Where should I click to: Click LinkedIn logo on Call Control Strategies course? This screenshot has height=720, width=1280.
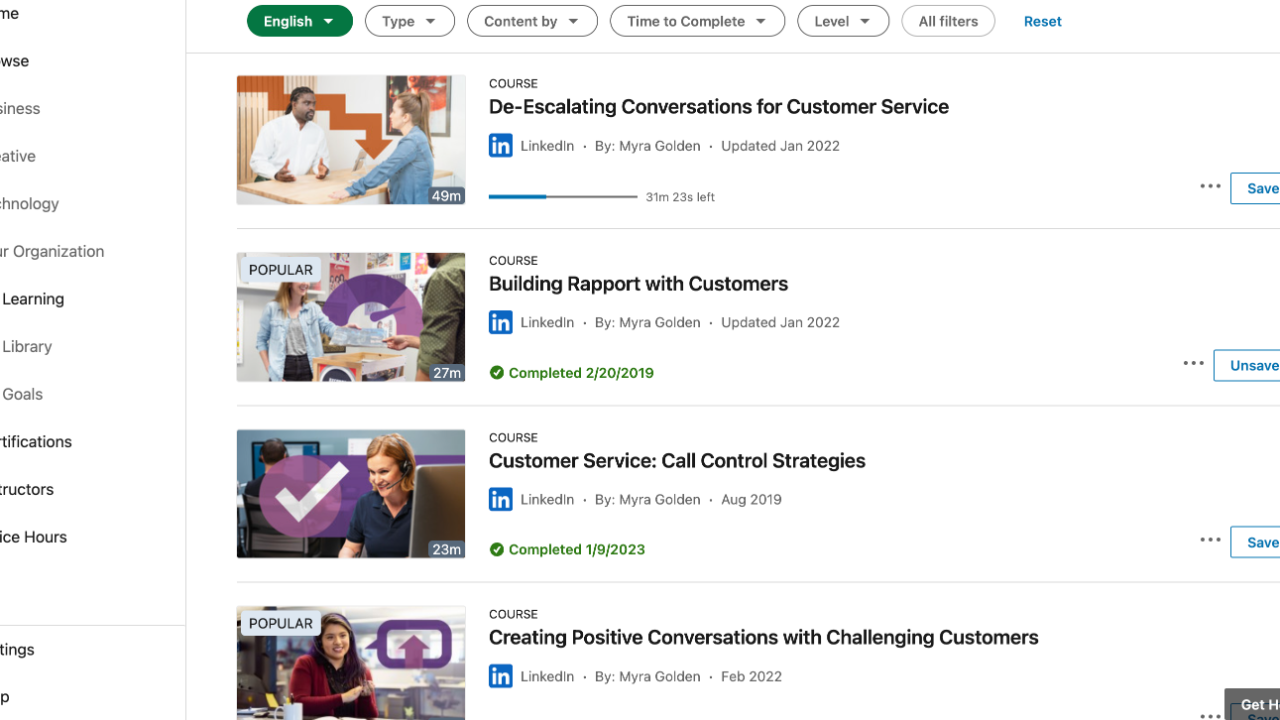coord(500,500)
